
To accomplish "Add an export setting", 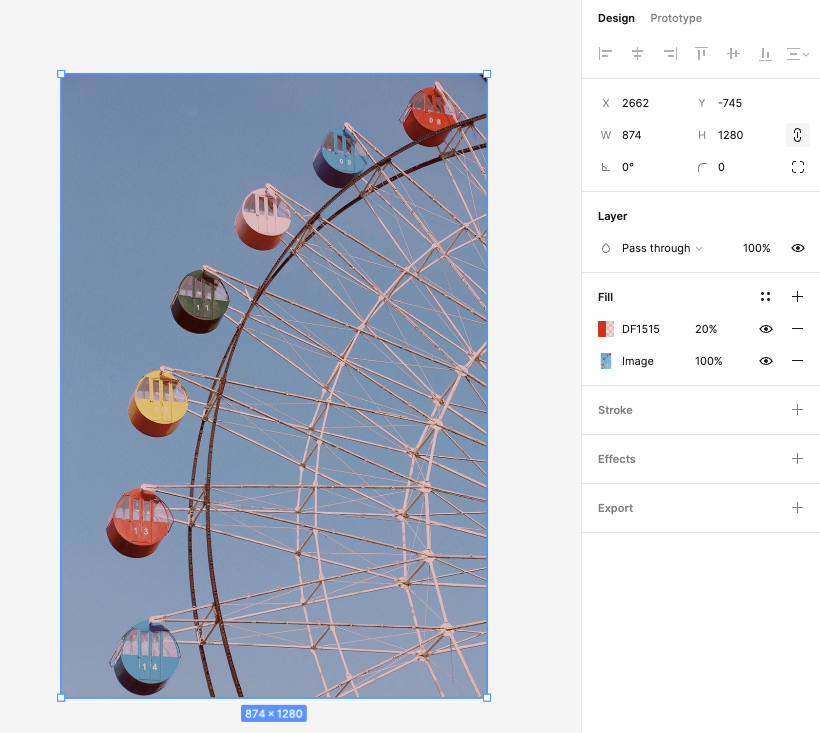I will tap(798, 508).
